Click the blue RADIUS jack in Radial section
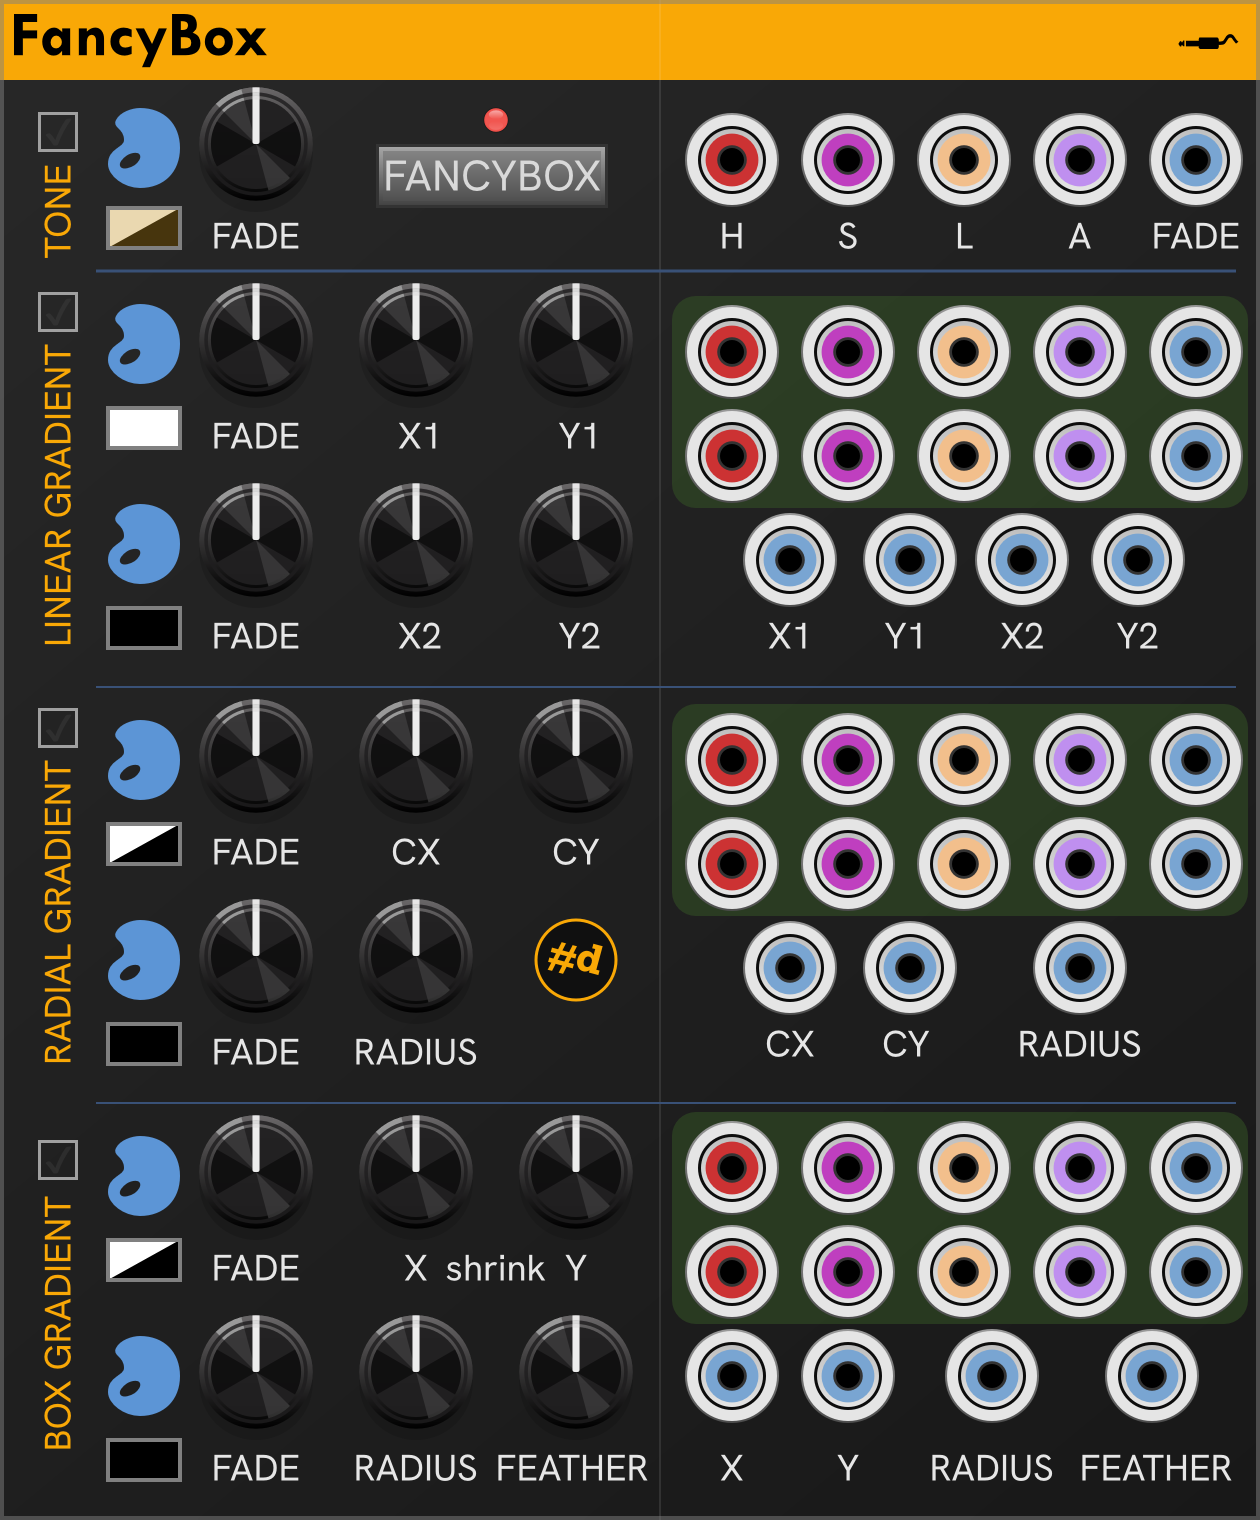The height and width of the screenshot is (1520, 1260). 1080,968
